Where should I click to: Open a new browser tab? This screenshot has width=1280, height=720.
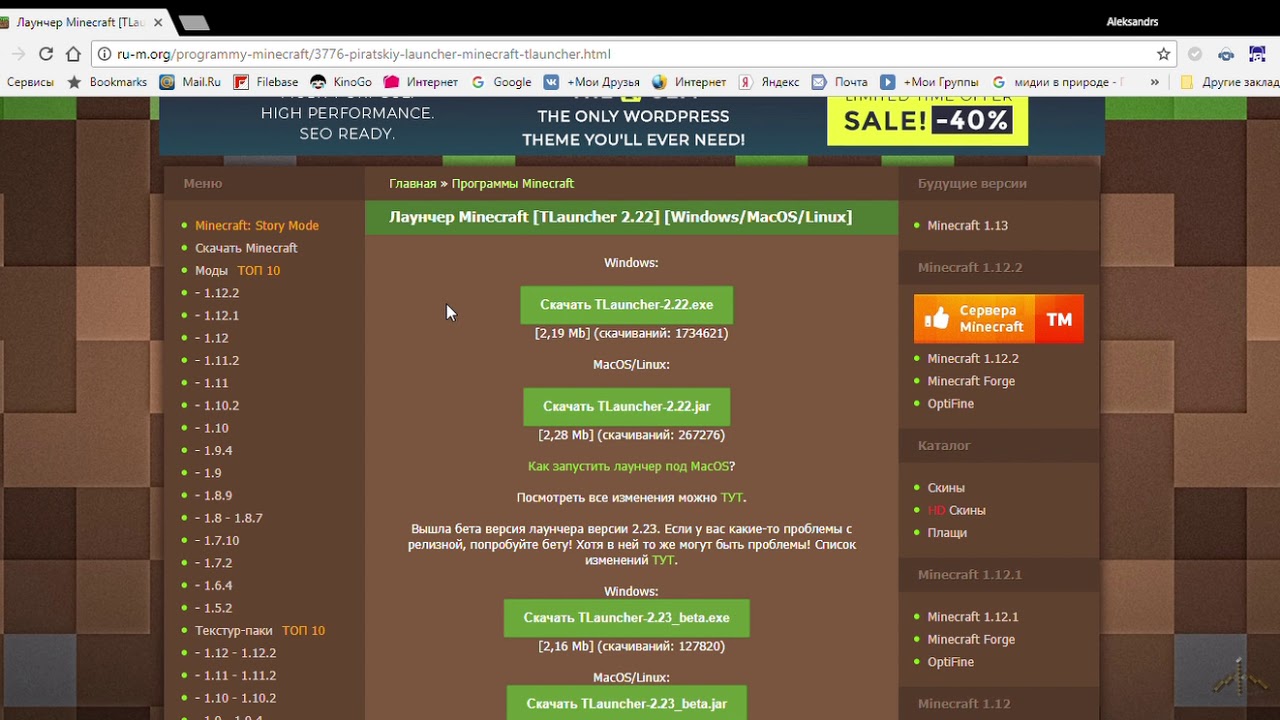coord(194,22)
